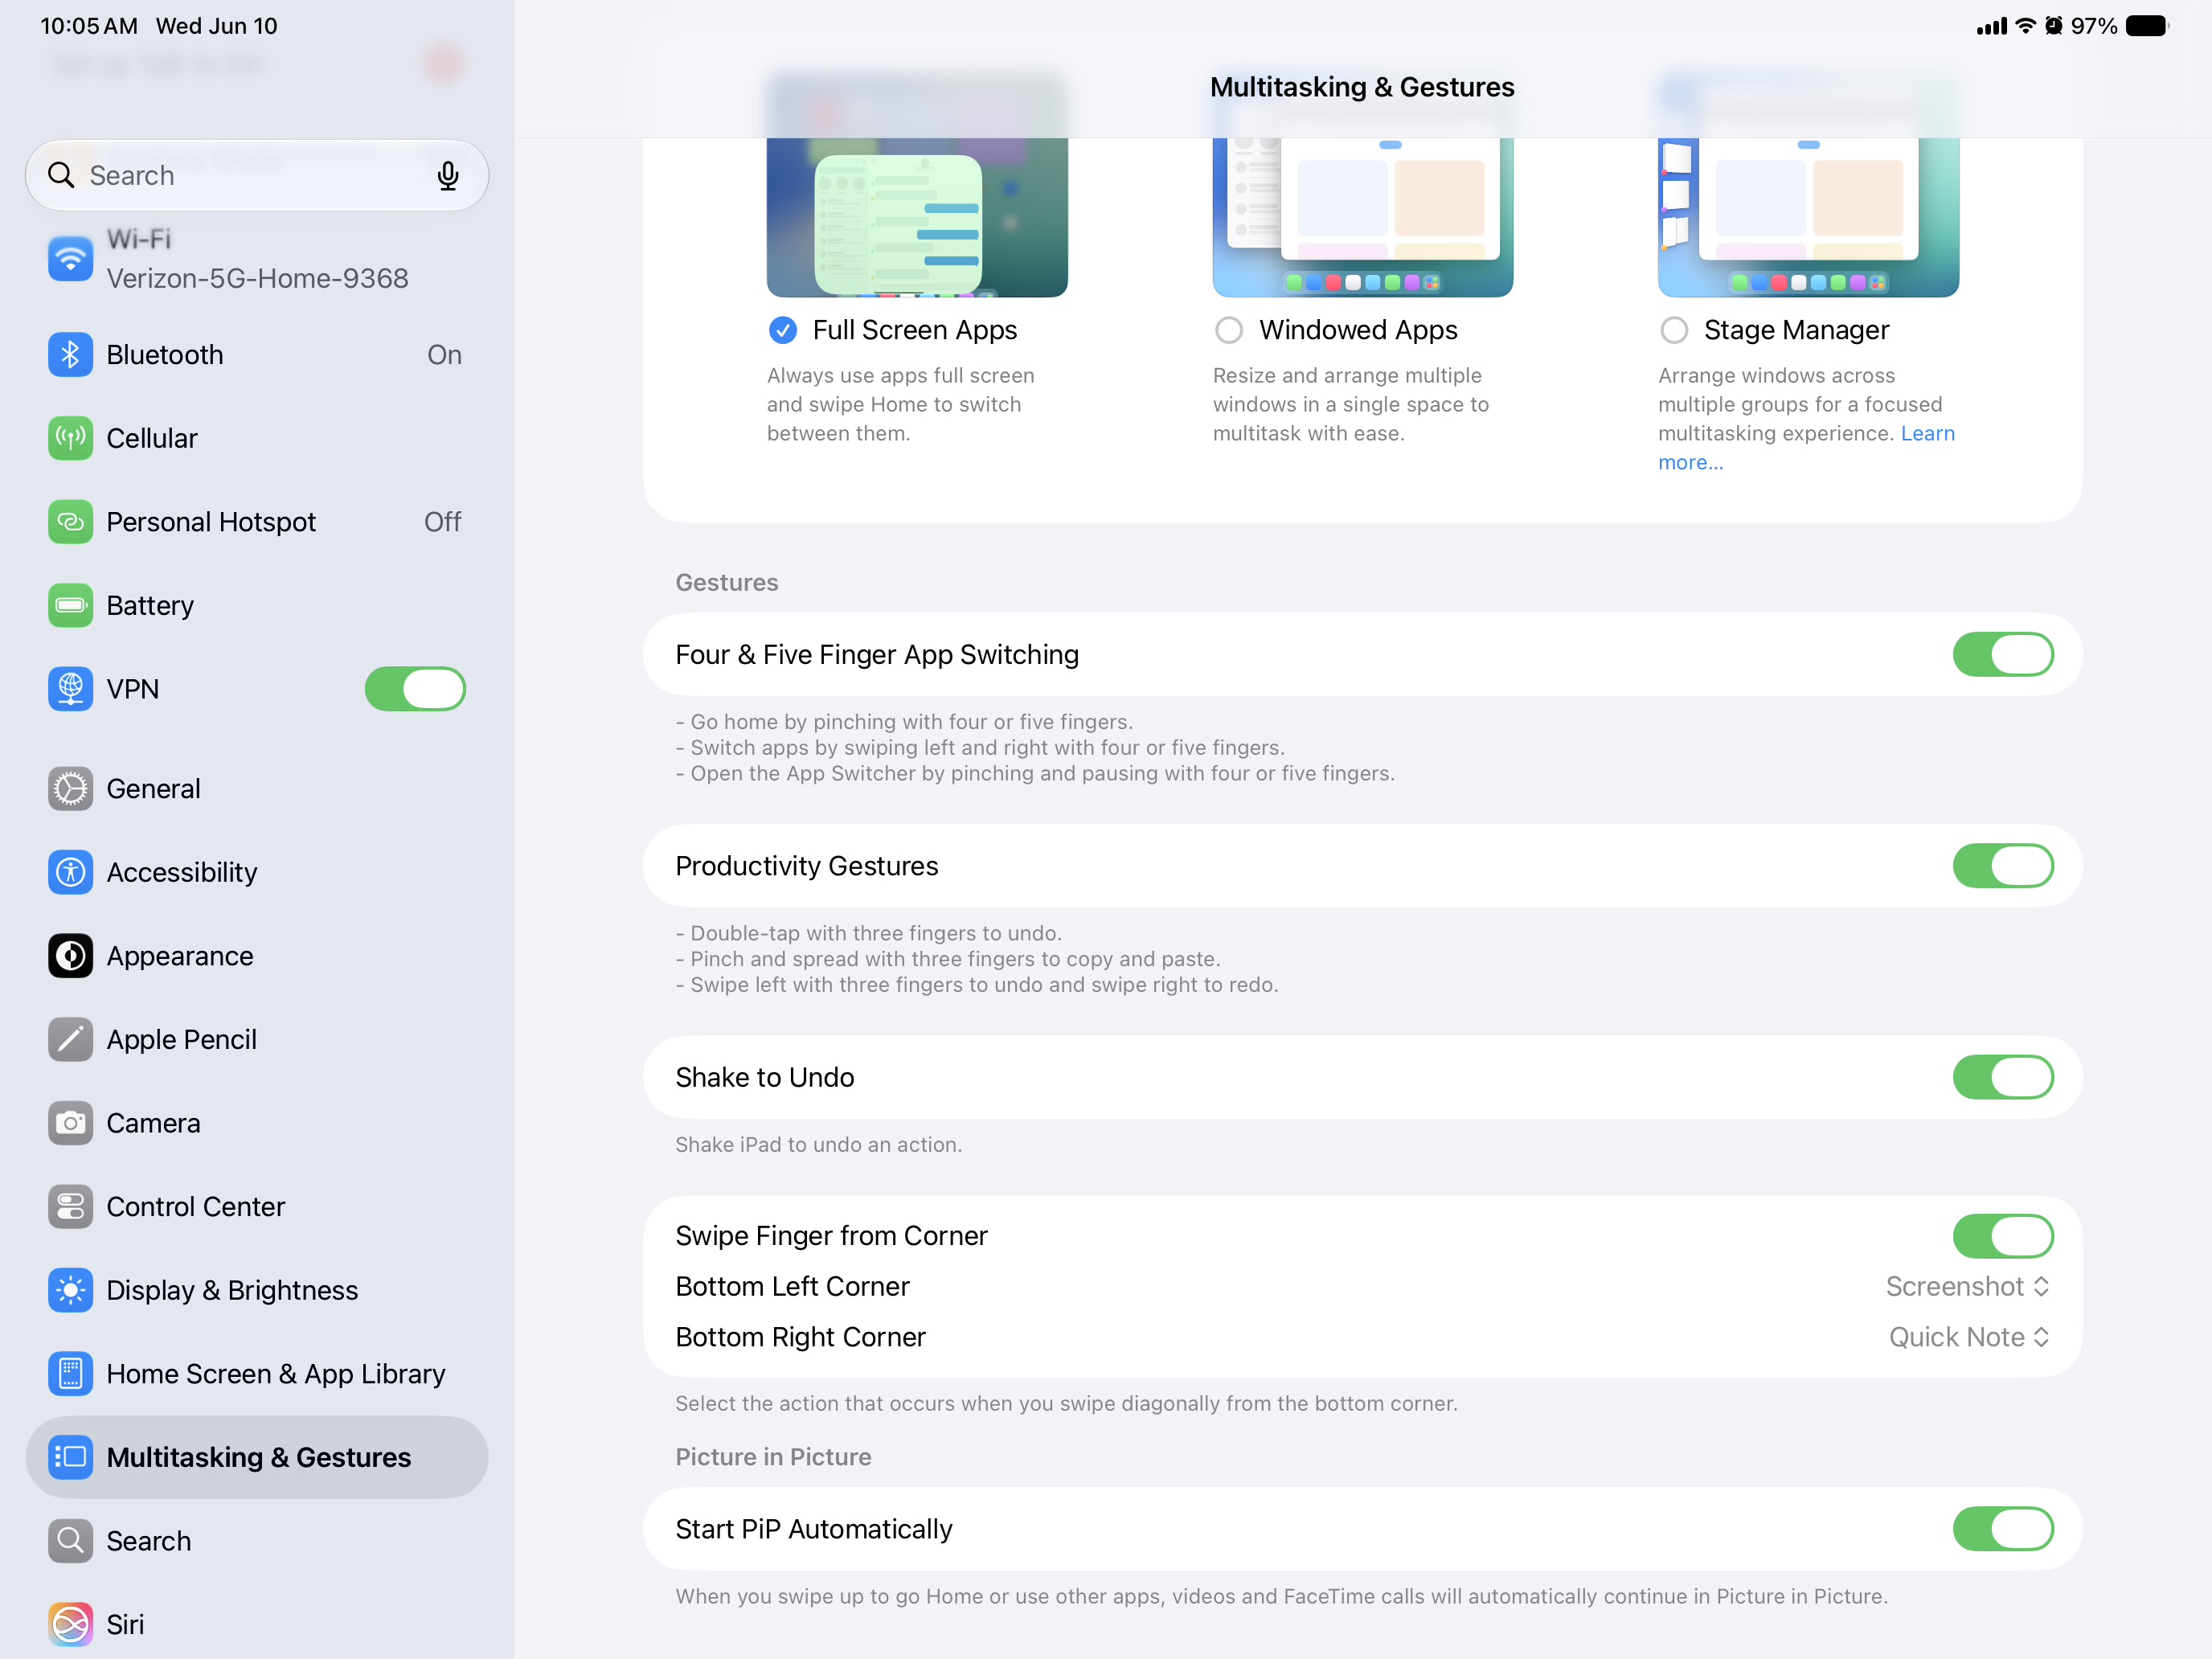The image size is (2212, 1659).
Task: Open Bottom Left Corner Screenshot dropdown
Action: [x=1968, y=1287]
